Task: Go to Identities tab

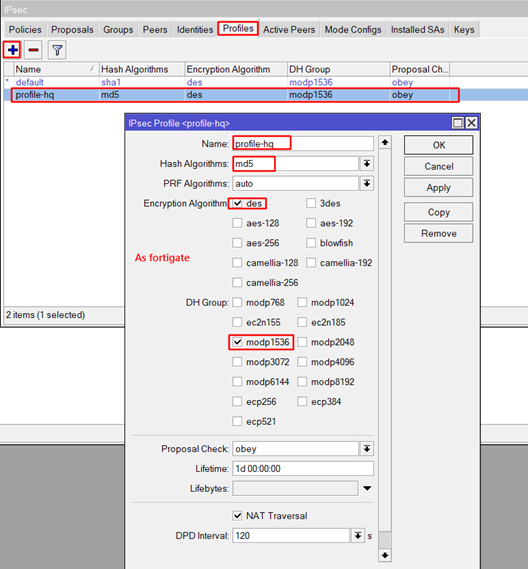Action: (195, 29)
